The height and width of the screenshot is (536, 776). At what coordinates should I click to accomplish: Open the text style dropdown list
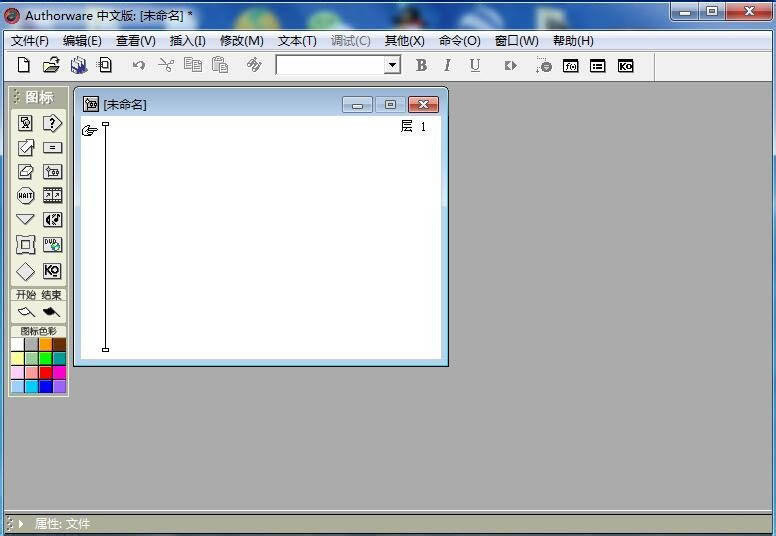click(392, 65)
